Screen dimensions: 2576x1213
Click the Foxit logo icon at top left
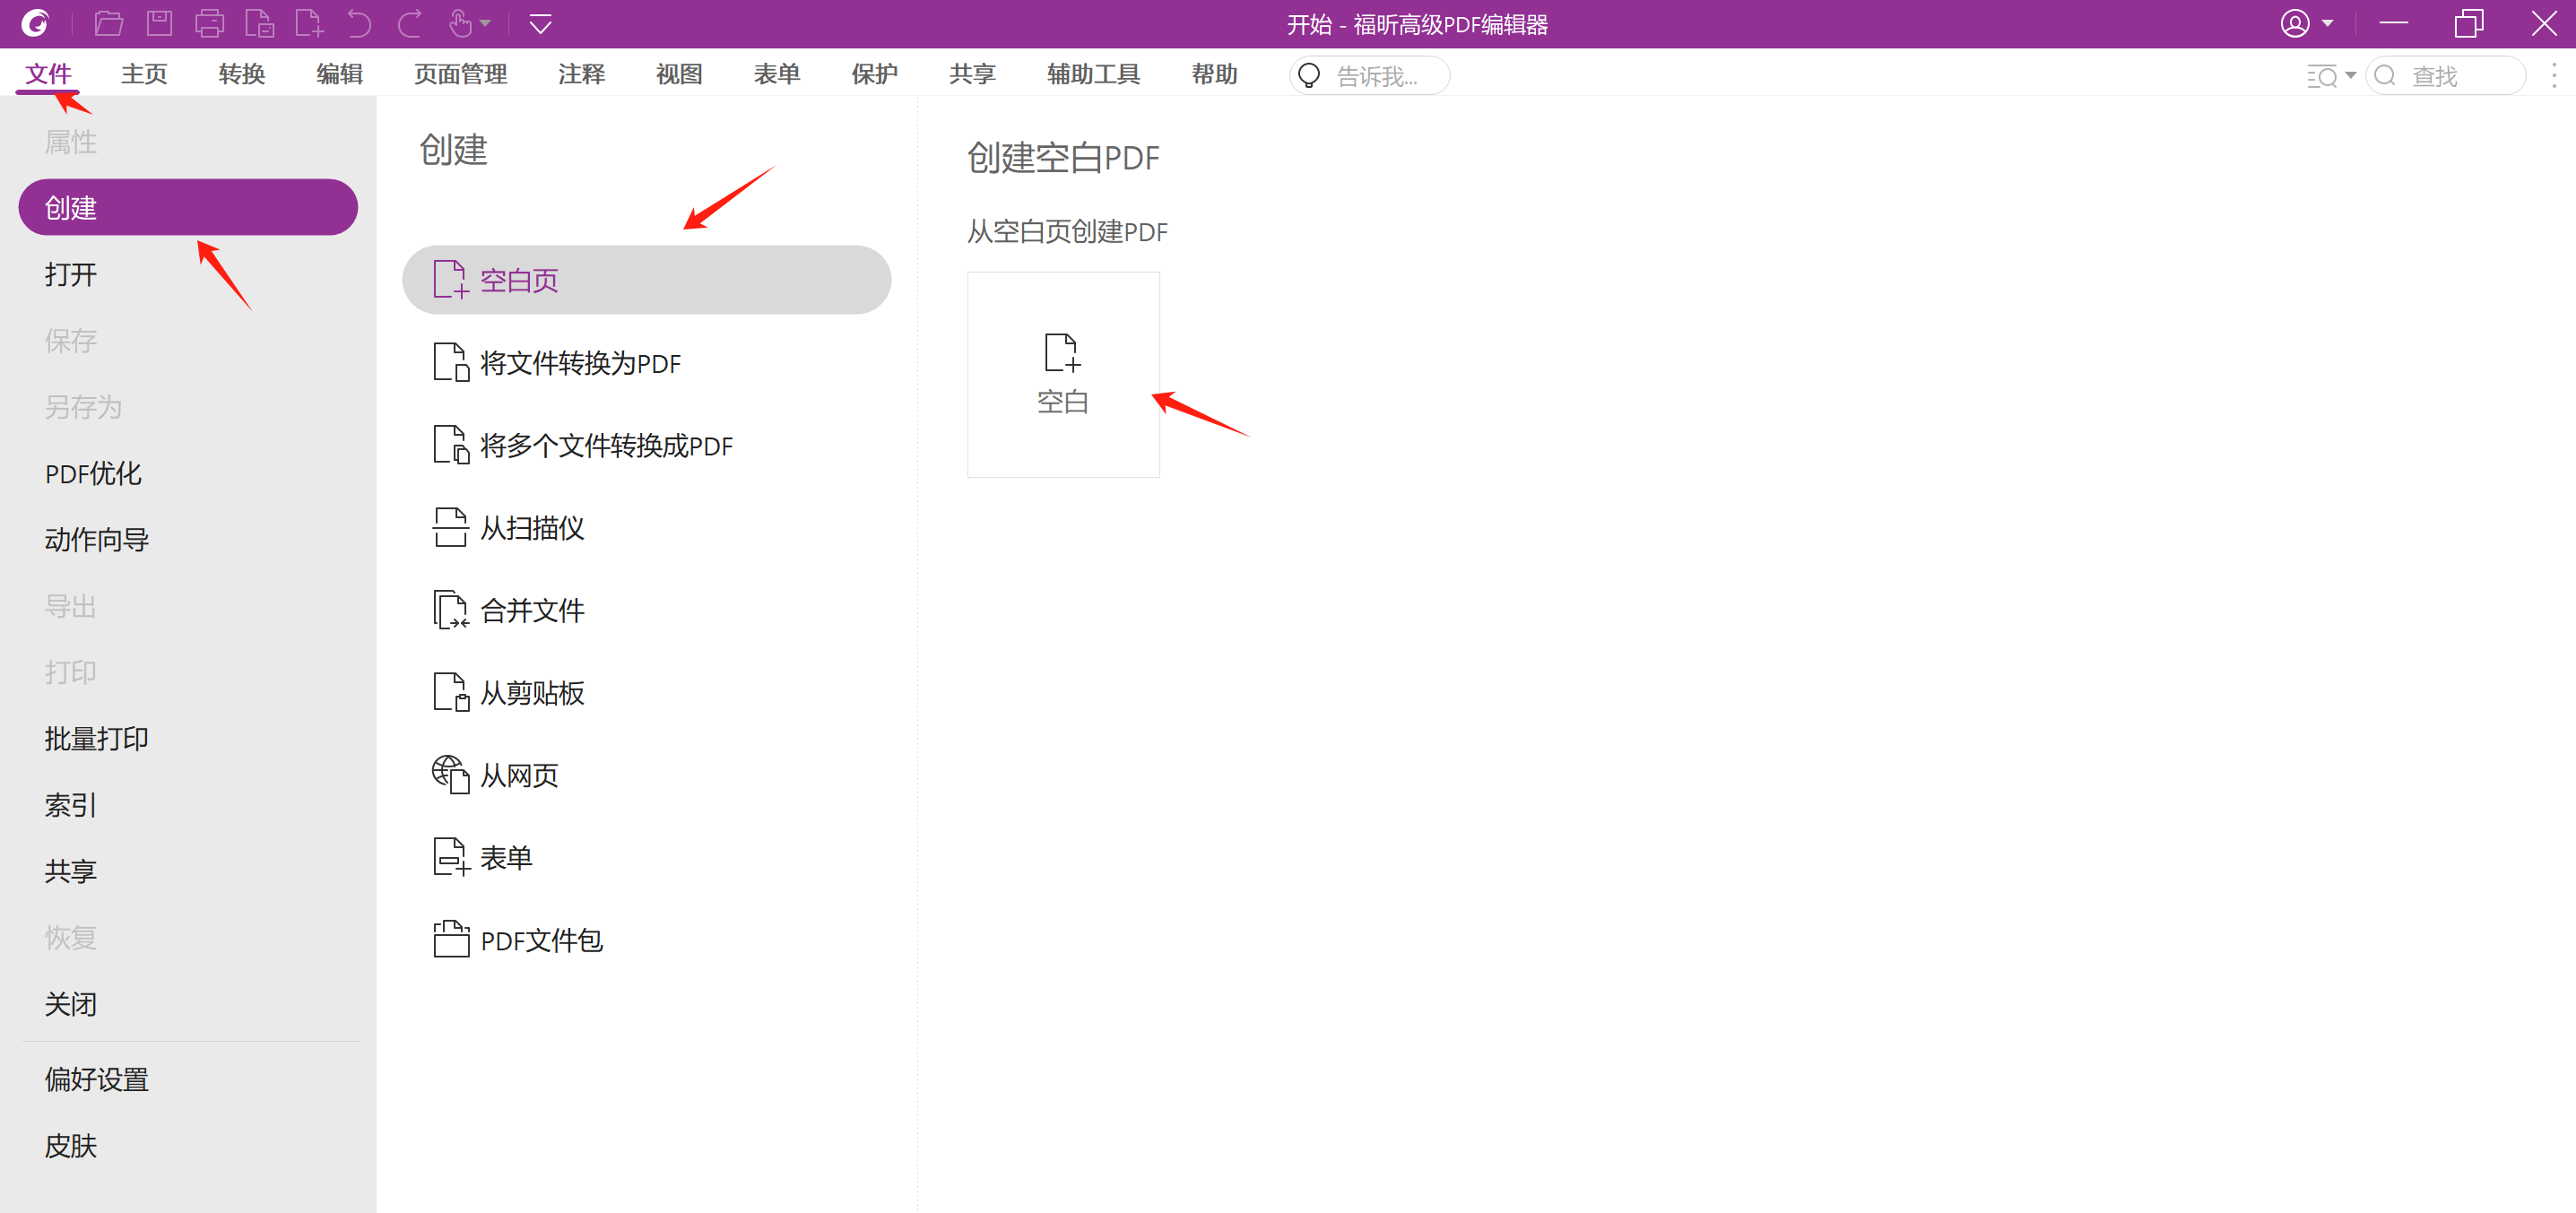pyautogui.click(x=36, y=23)
